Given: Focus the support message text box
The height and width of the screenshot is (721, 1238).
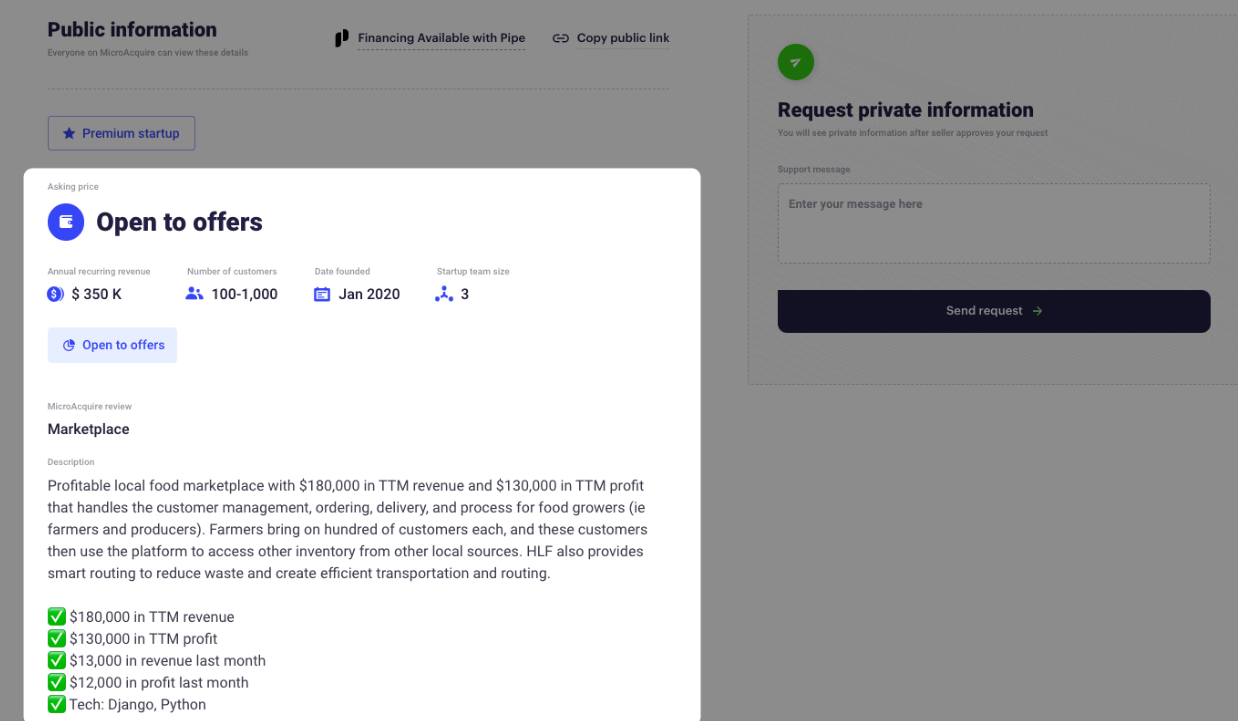Looking at the screenshot, I should 993,223.
